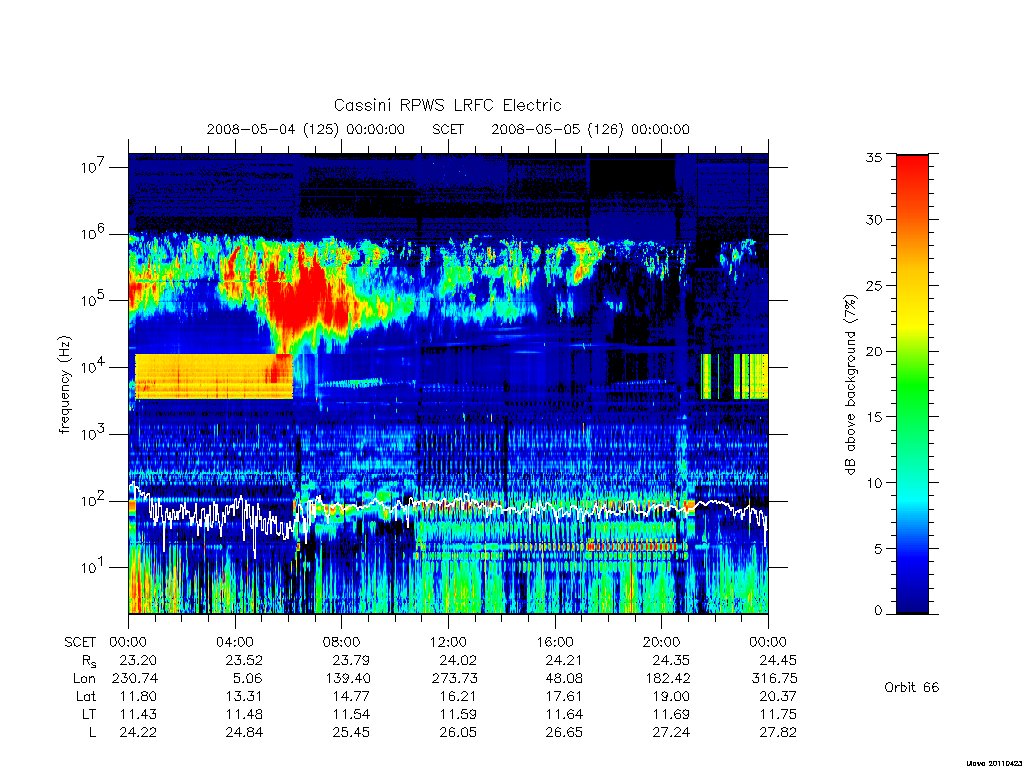Click the 'LT' row label
The height and width of the screenshot is (768, 1024).
click(x=88, y=714)
